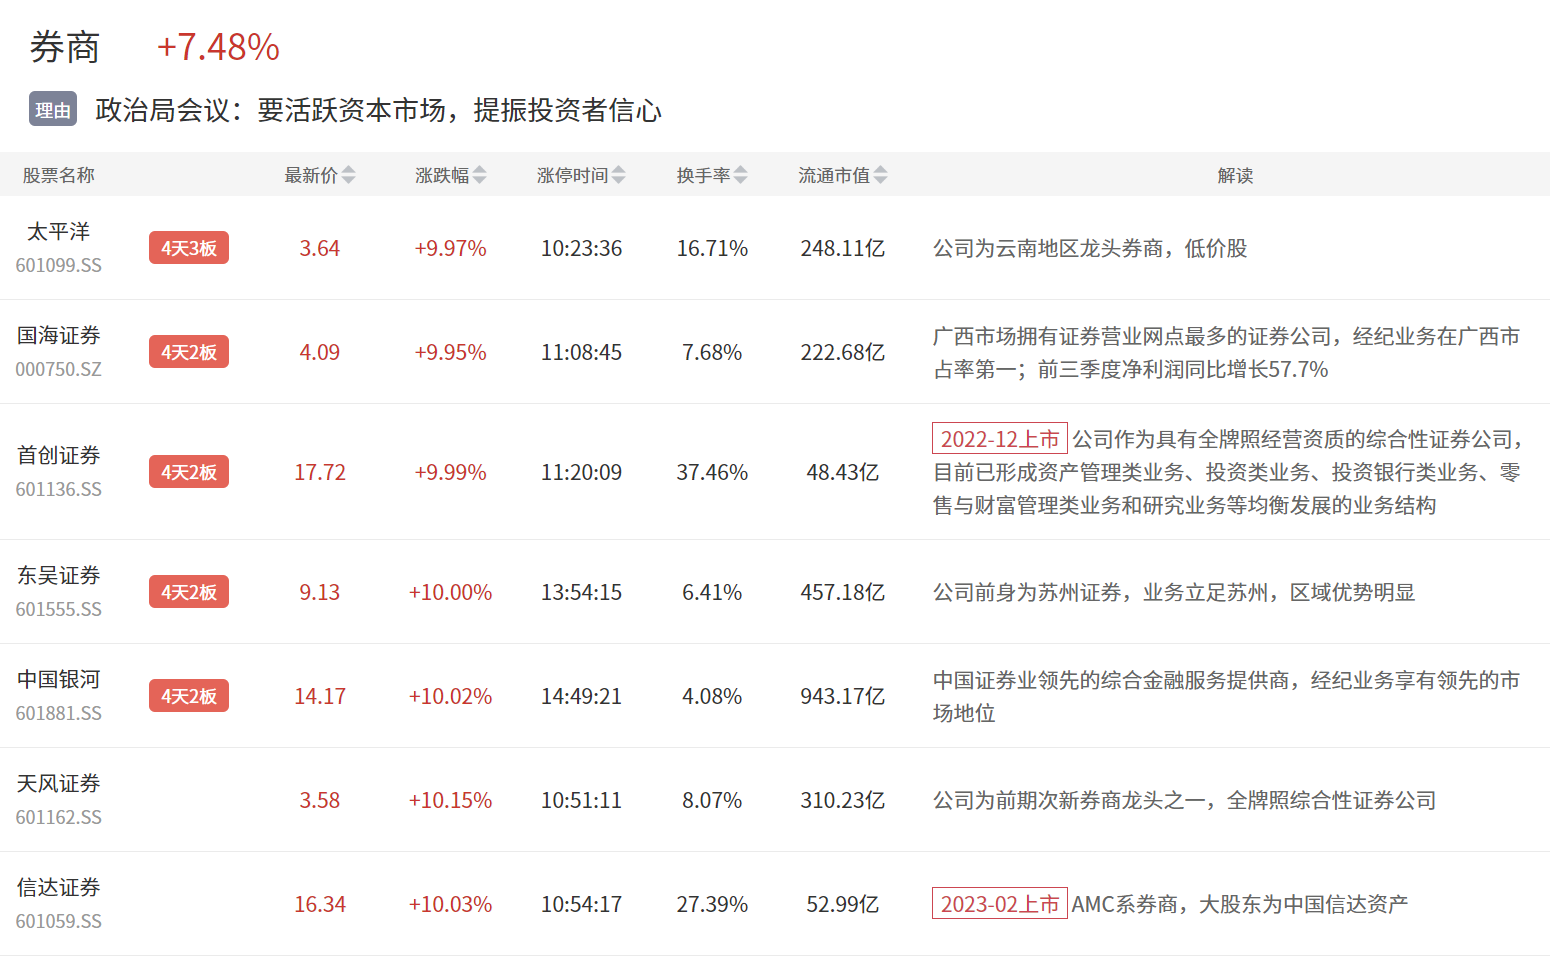
Task: Click 股票名称 column header
Action: tap(59, 175)
